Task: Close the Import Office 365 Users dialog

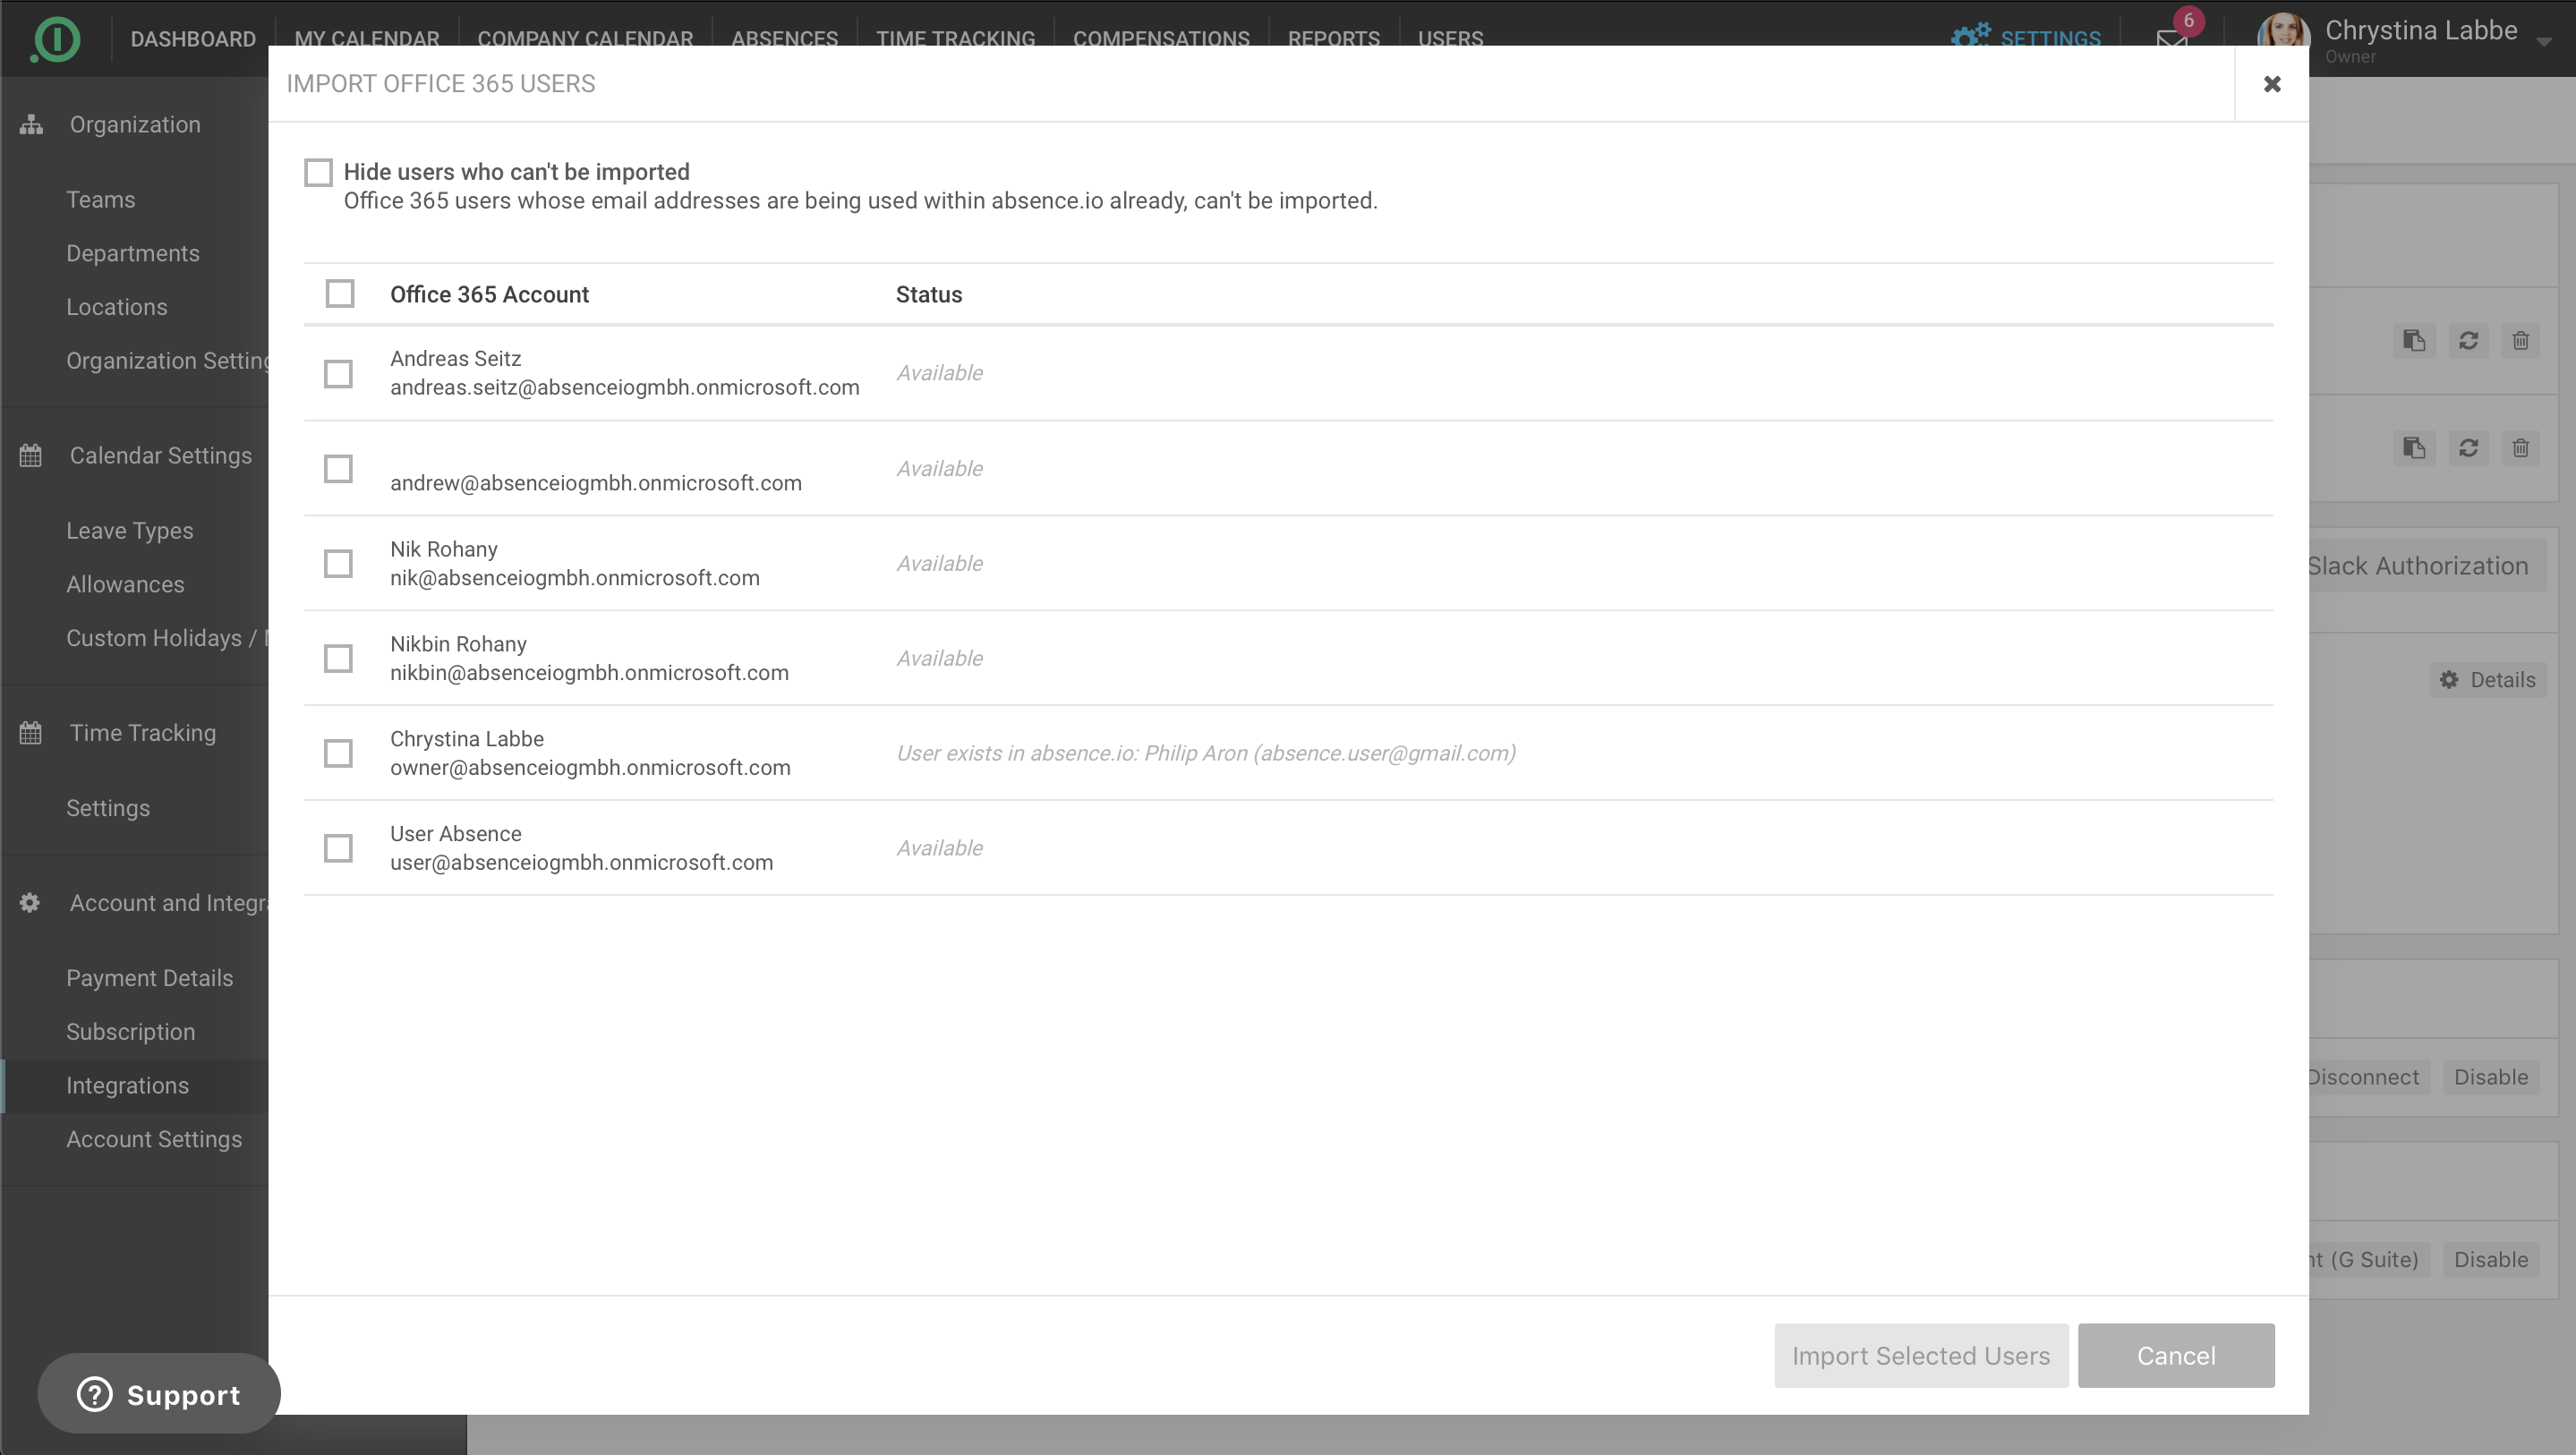Action: (x=2272, y=84)
